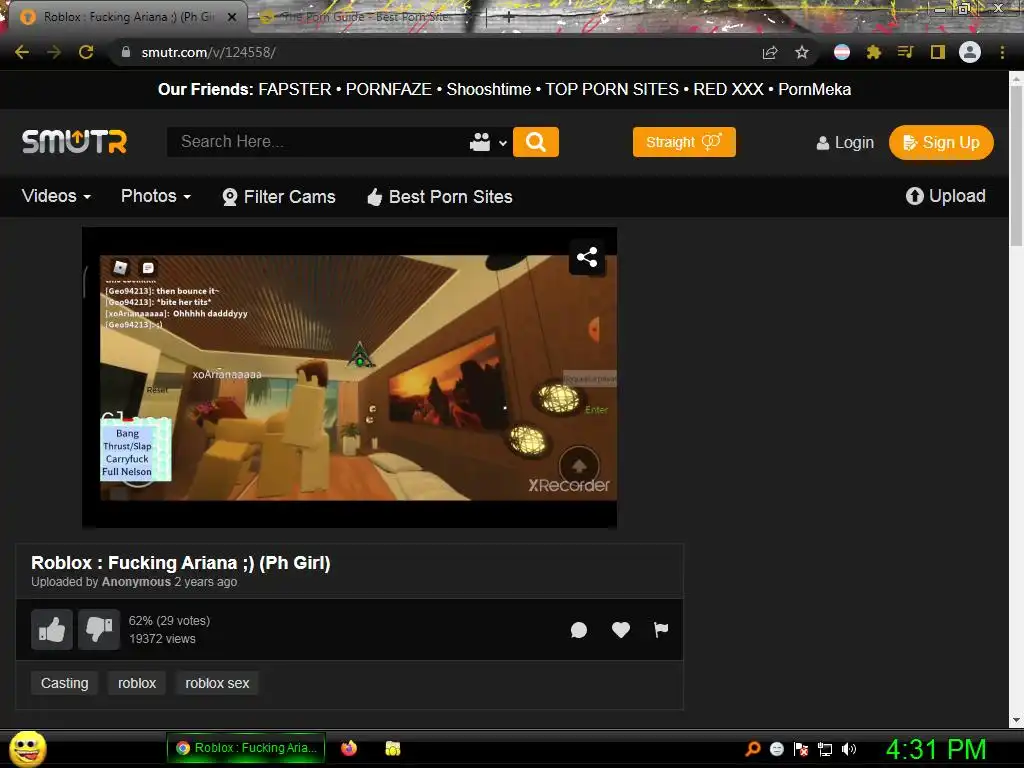Open the Filter Cams menu item
This screenshot has height=768, width=1024.
pyautogui.click(x=279, y=197)
